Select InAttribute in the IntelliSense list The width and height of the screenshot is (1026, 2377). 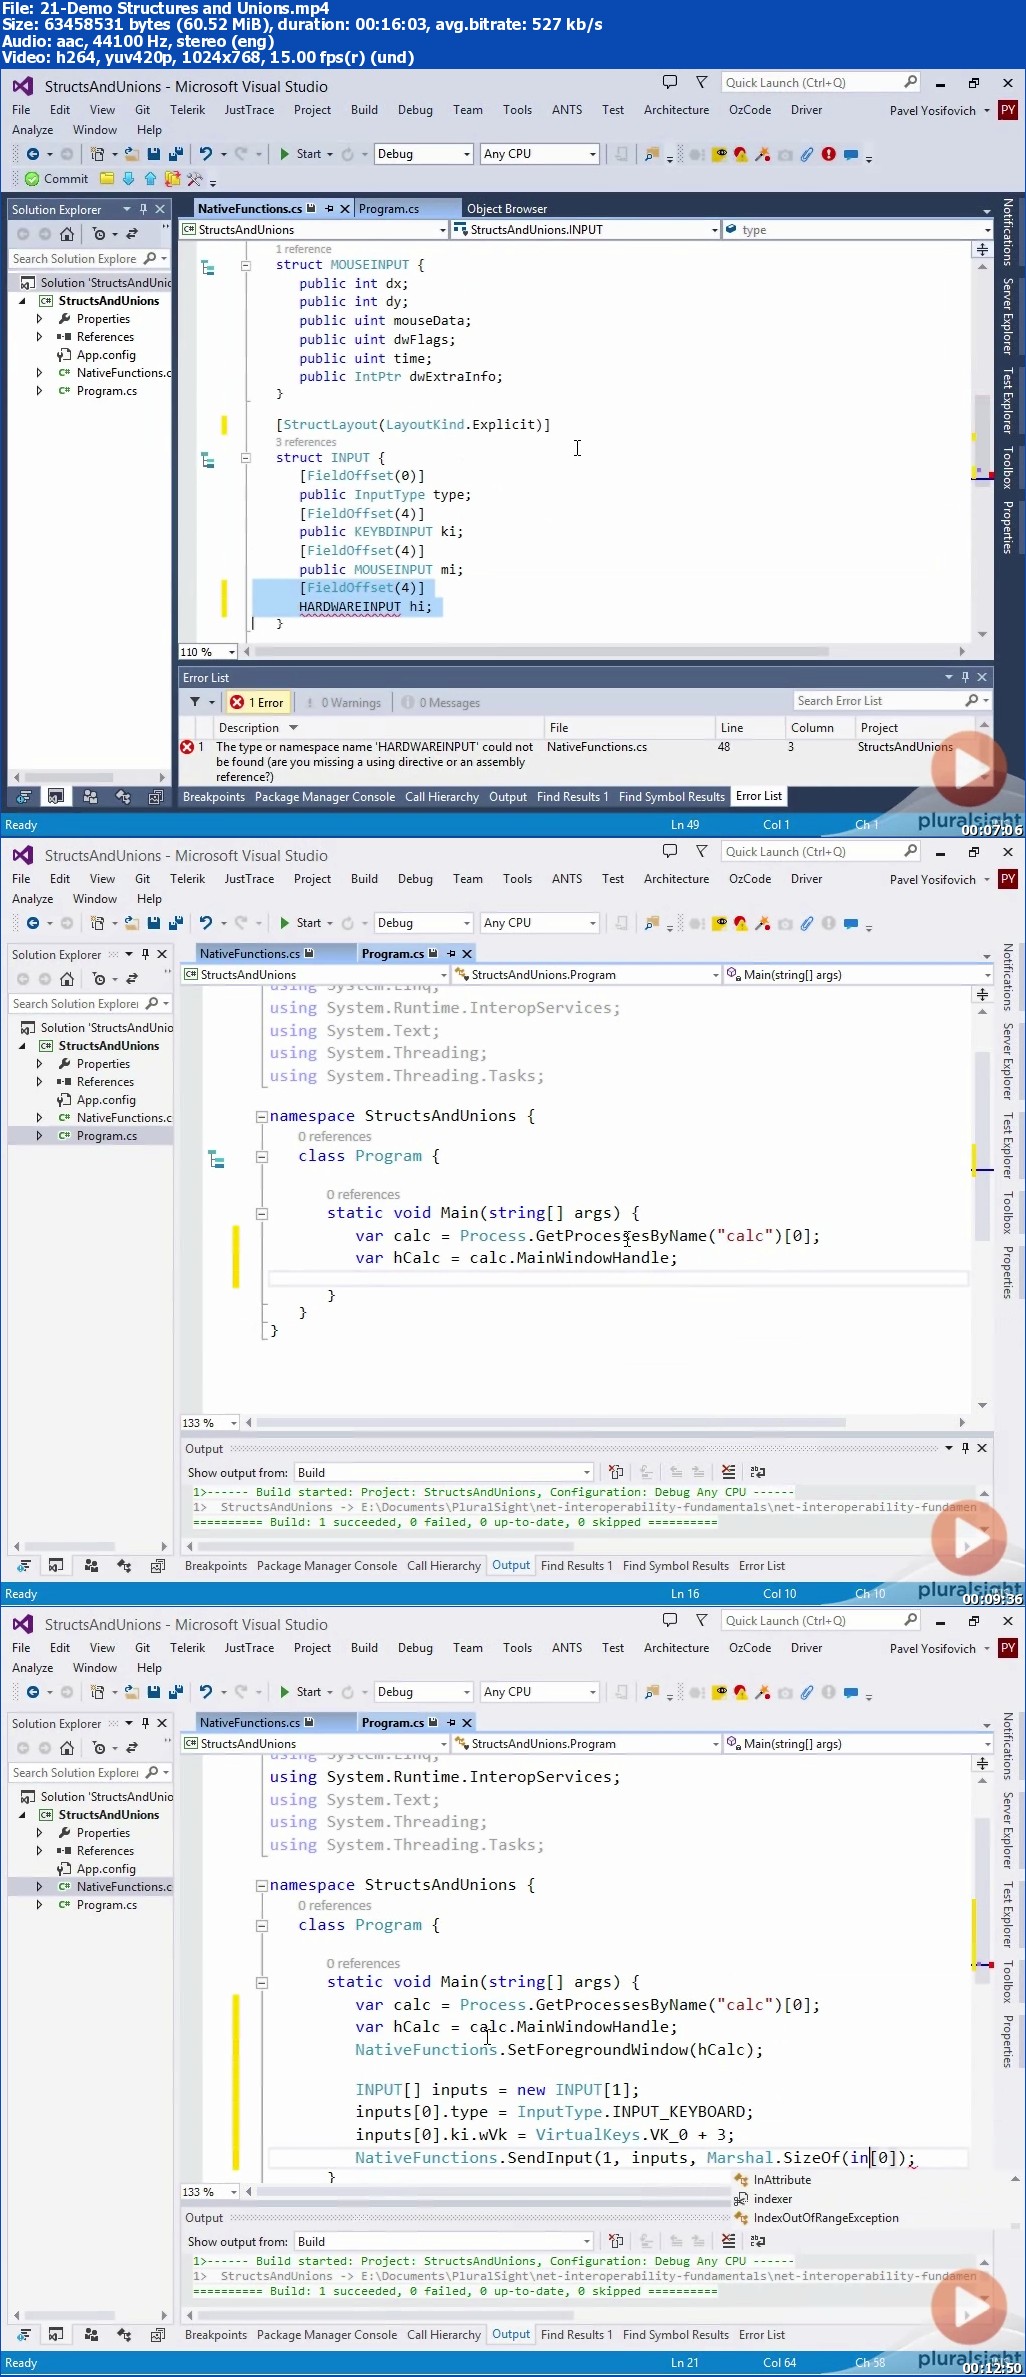pos(782,2180)
